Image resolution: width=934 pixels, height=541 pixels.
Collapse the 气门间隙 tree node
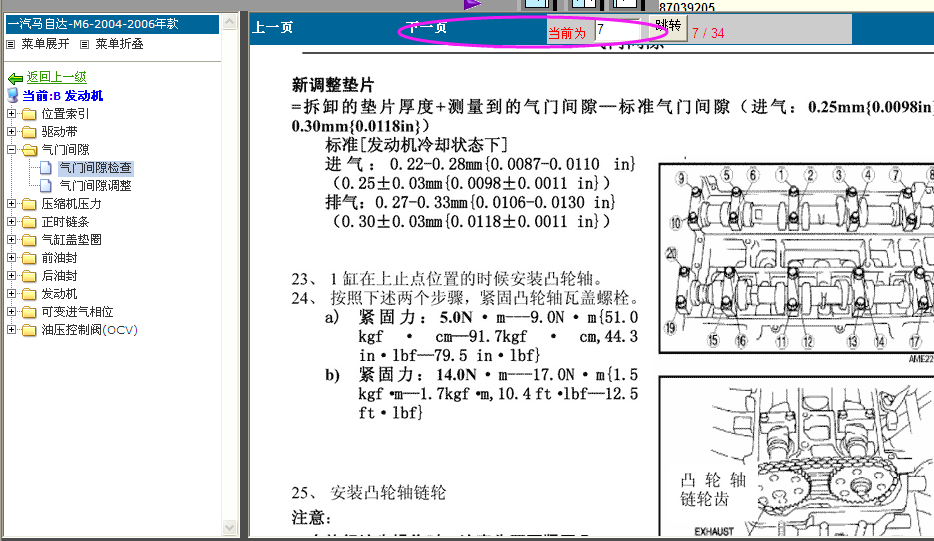click(x=11, y=150)
